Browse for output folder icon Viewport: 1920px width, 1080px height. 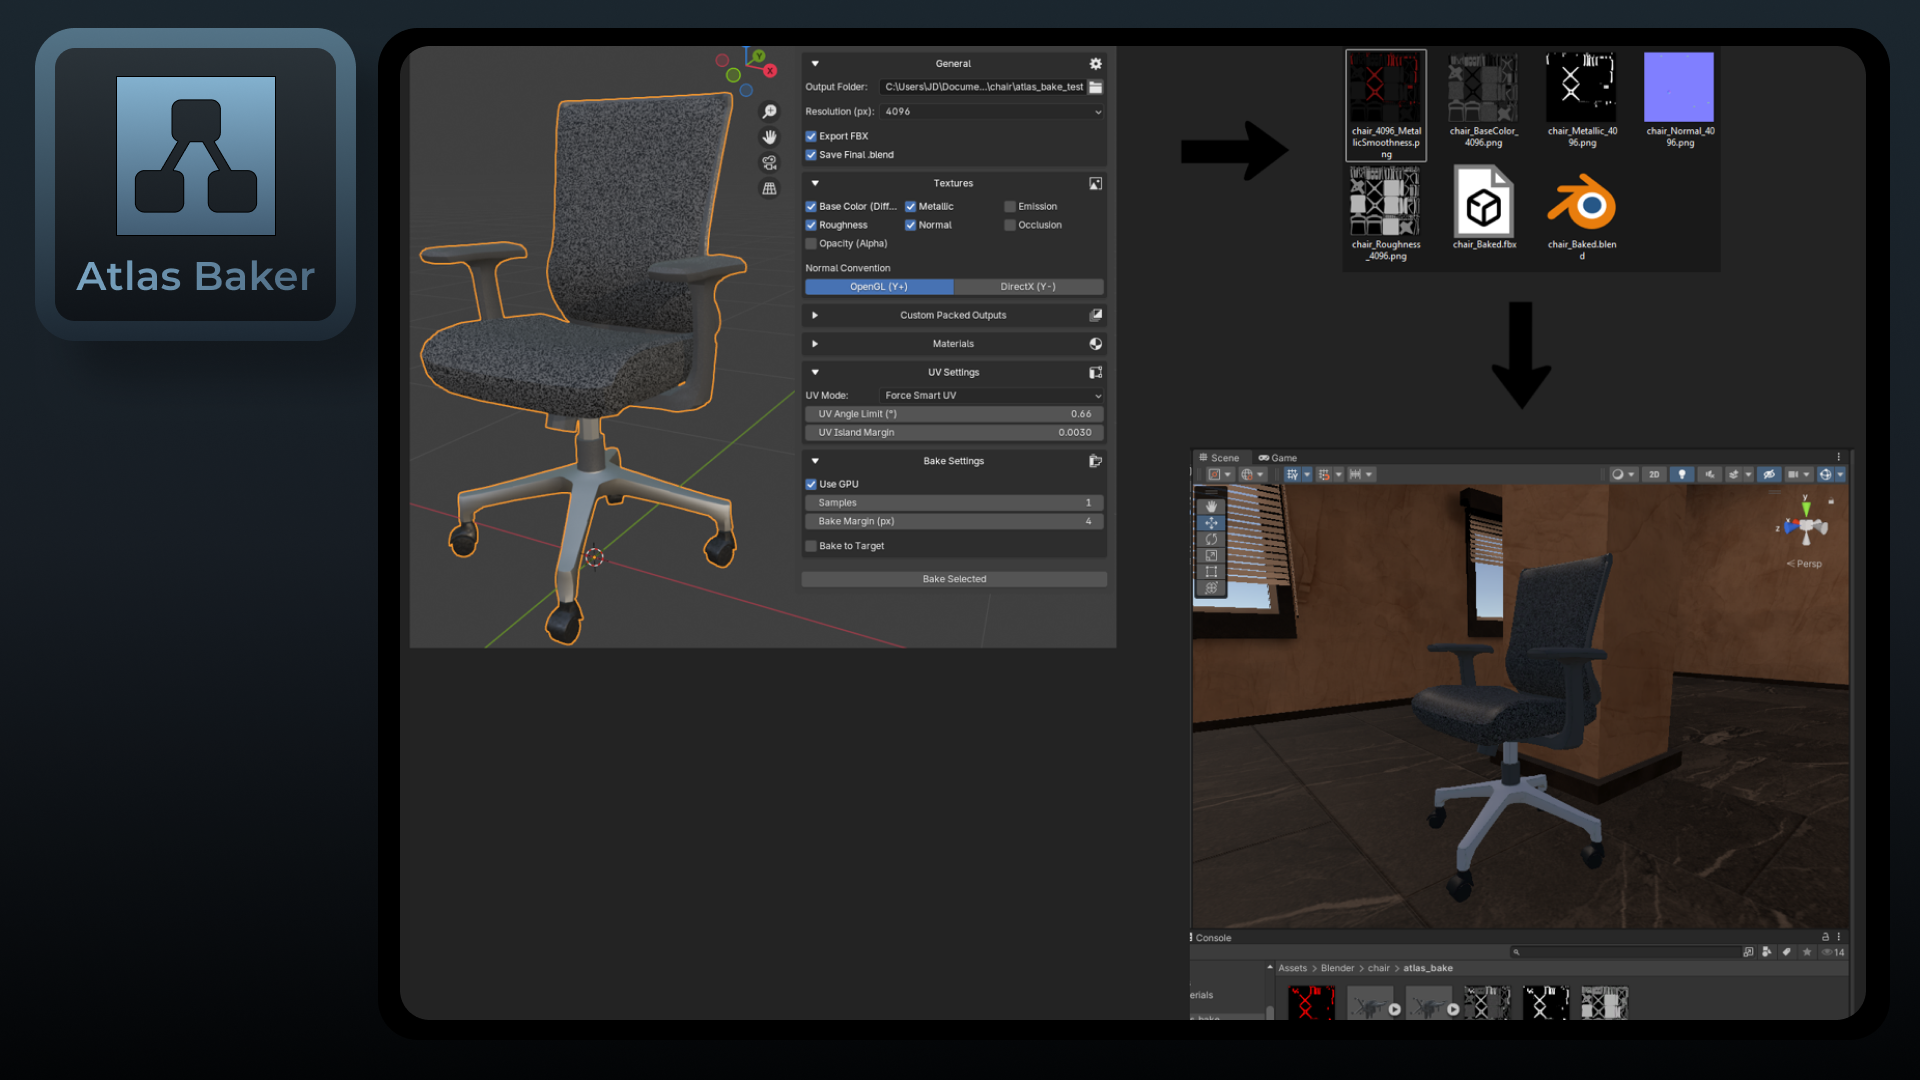1095,87
